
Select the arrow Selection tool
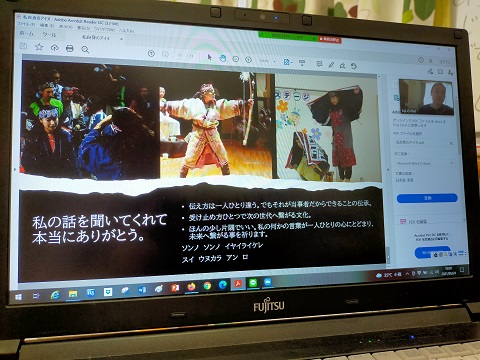point(209,57)
